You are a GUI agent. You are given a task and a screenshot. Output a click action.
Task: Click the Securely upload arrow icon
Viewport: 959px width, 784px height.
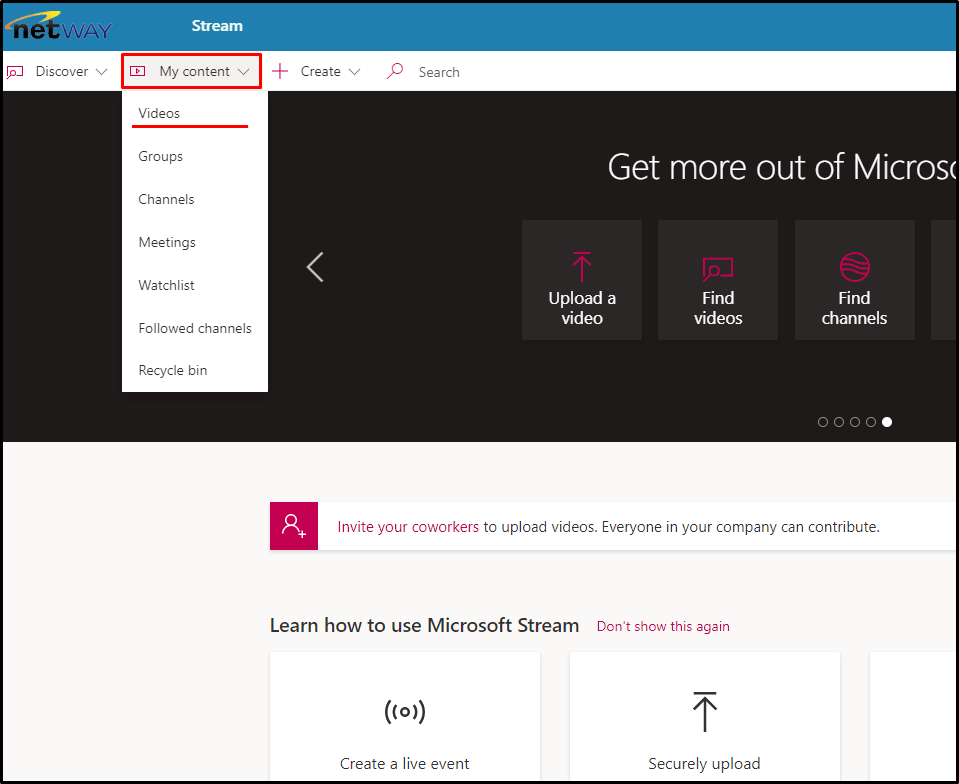(704, 712)
